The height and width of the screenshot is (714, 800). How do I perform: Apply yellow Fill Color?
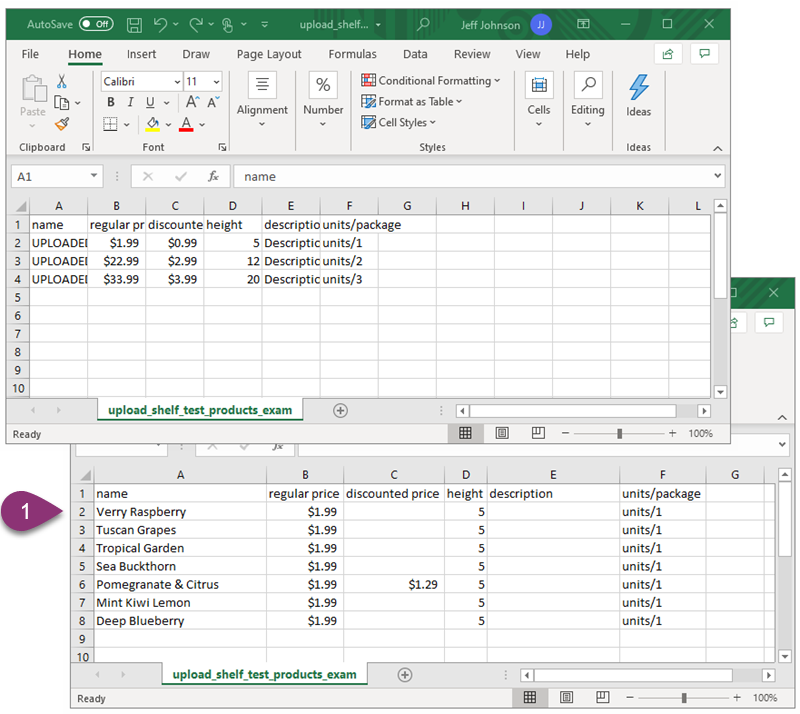(x=153, y=124)
